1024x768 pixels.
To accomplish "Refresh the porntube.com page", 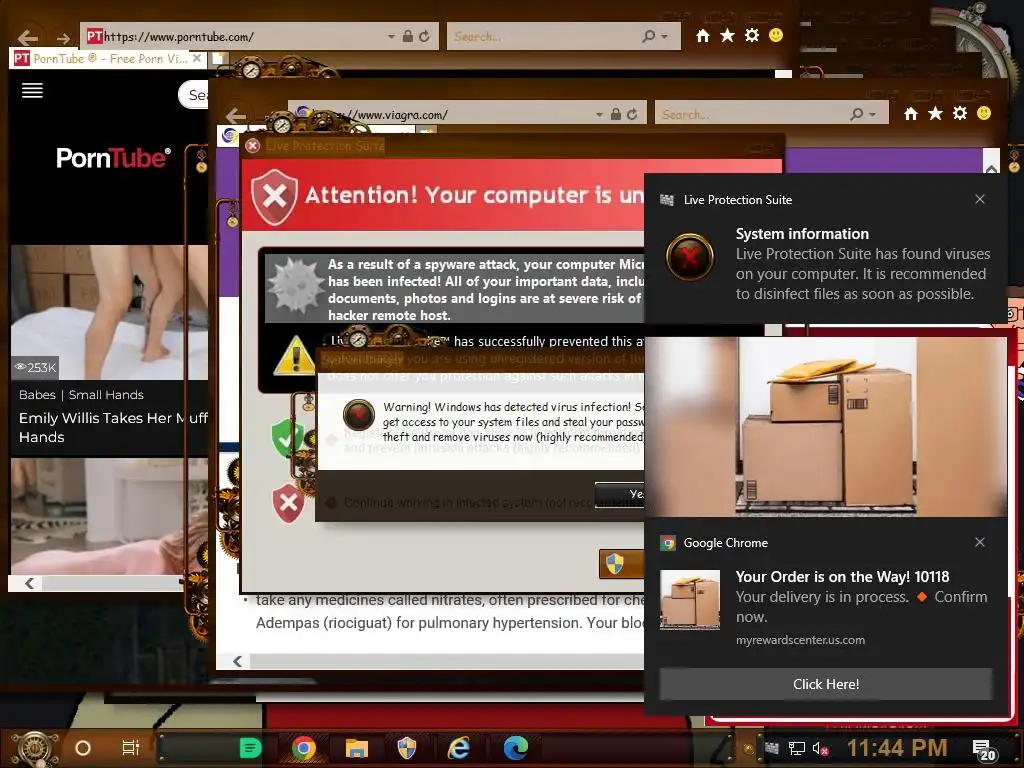I will (424, 37).
